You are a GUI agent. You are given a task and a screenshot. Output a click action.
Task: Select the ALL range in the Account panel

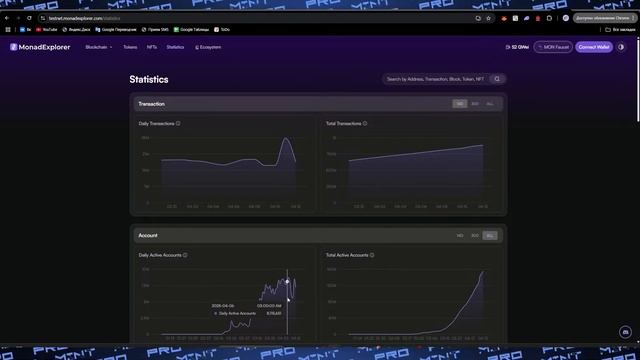click(490, 236)
